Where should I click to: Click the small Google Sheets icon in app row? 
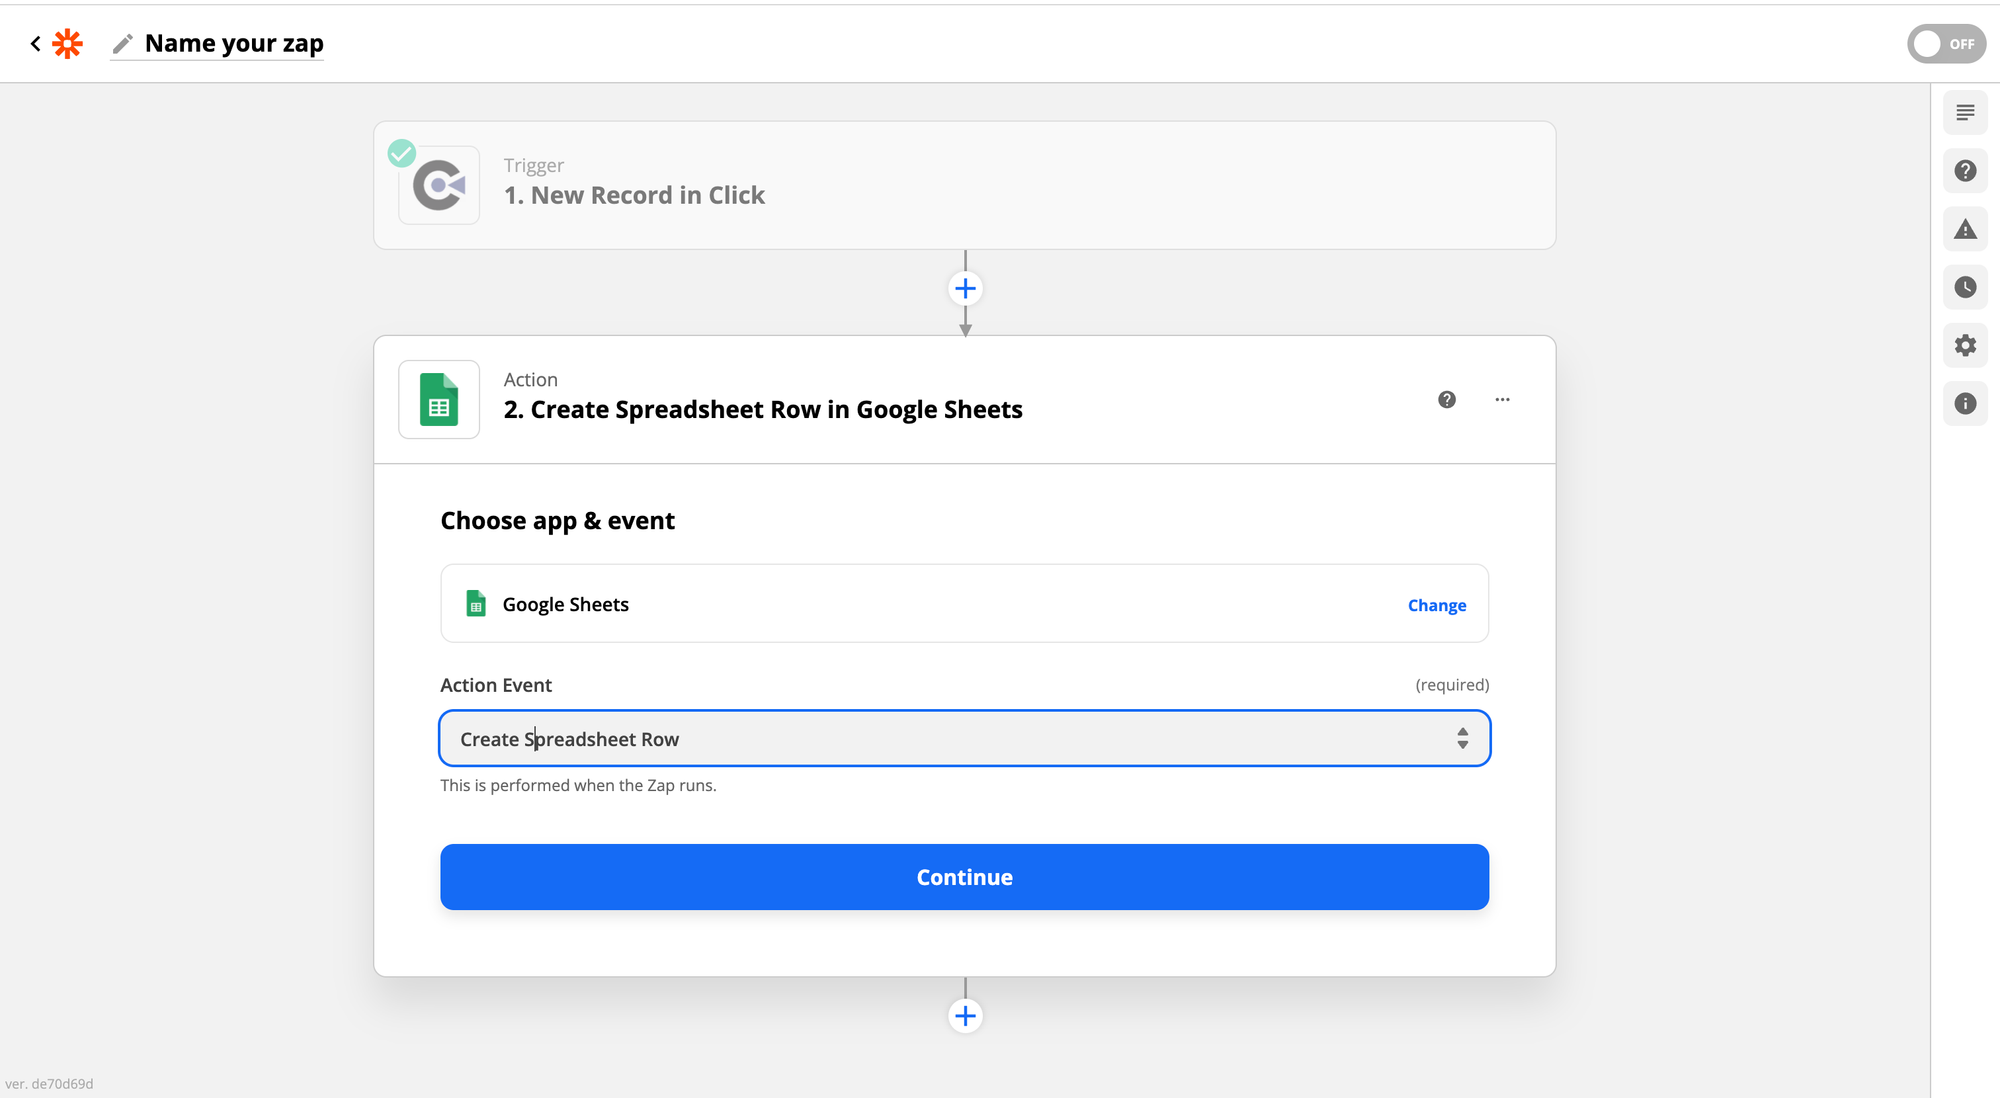tap(476, 604)
